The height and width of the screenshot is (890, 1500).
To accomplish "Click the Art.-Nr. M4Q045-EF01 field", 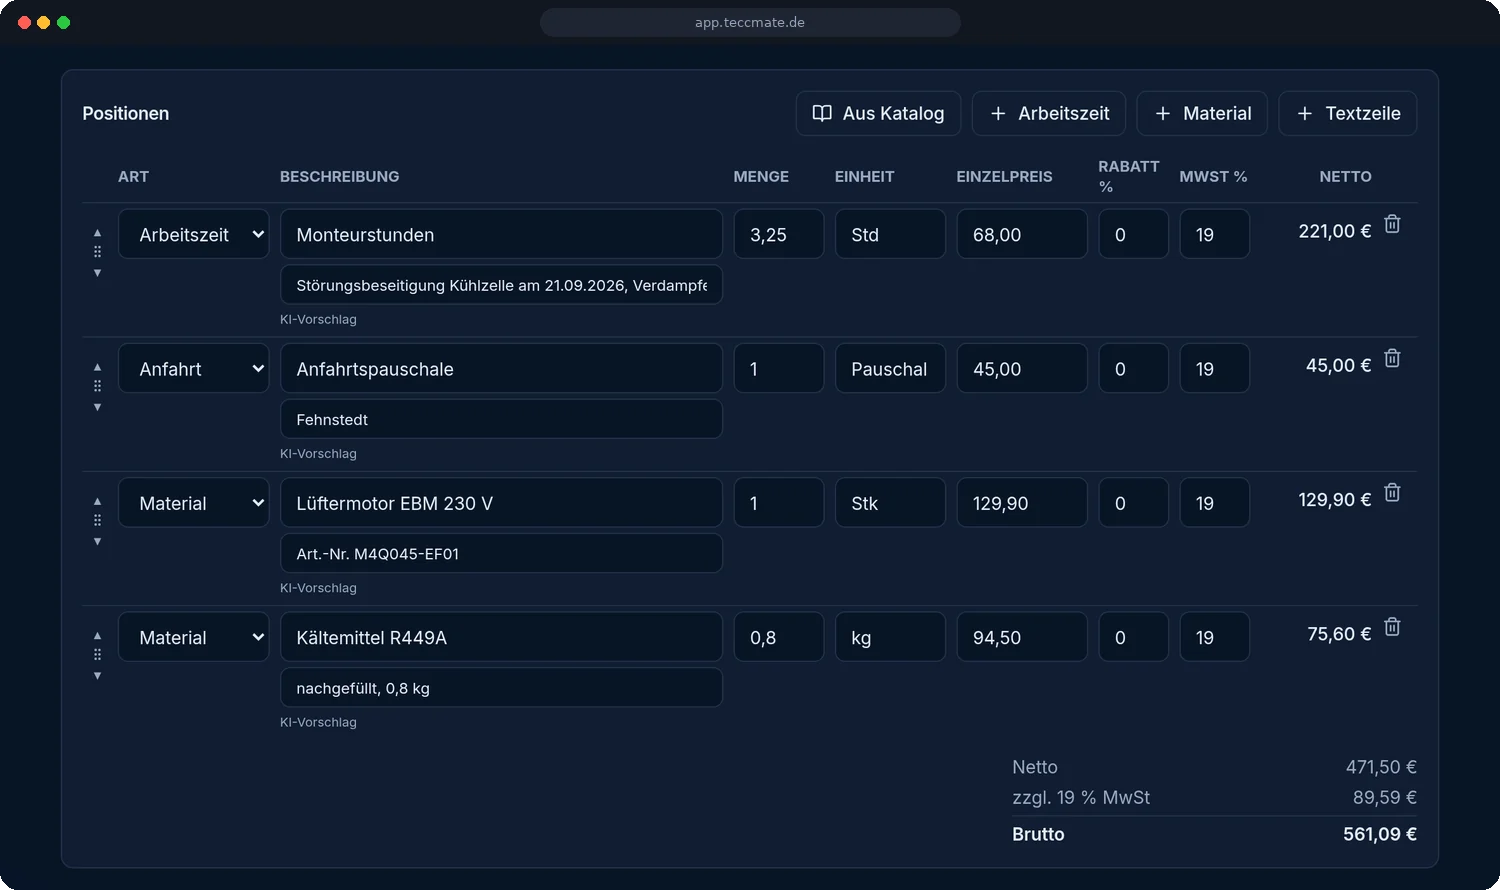I will tap(501, 553).
